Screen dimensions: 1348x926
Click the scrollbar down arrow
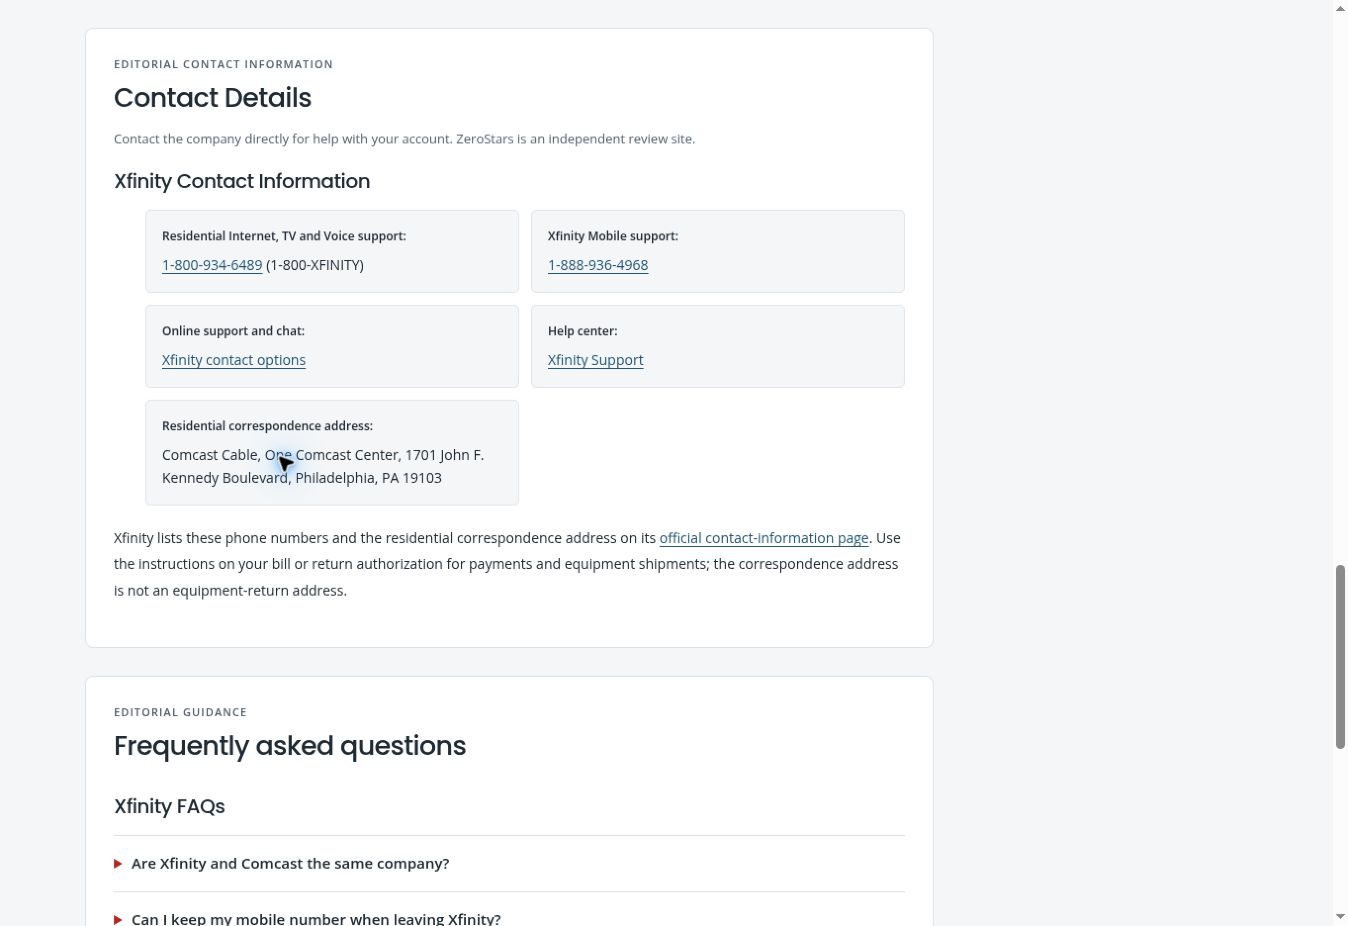(1340, 917)
